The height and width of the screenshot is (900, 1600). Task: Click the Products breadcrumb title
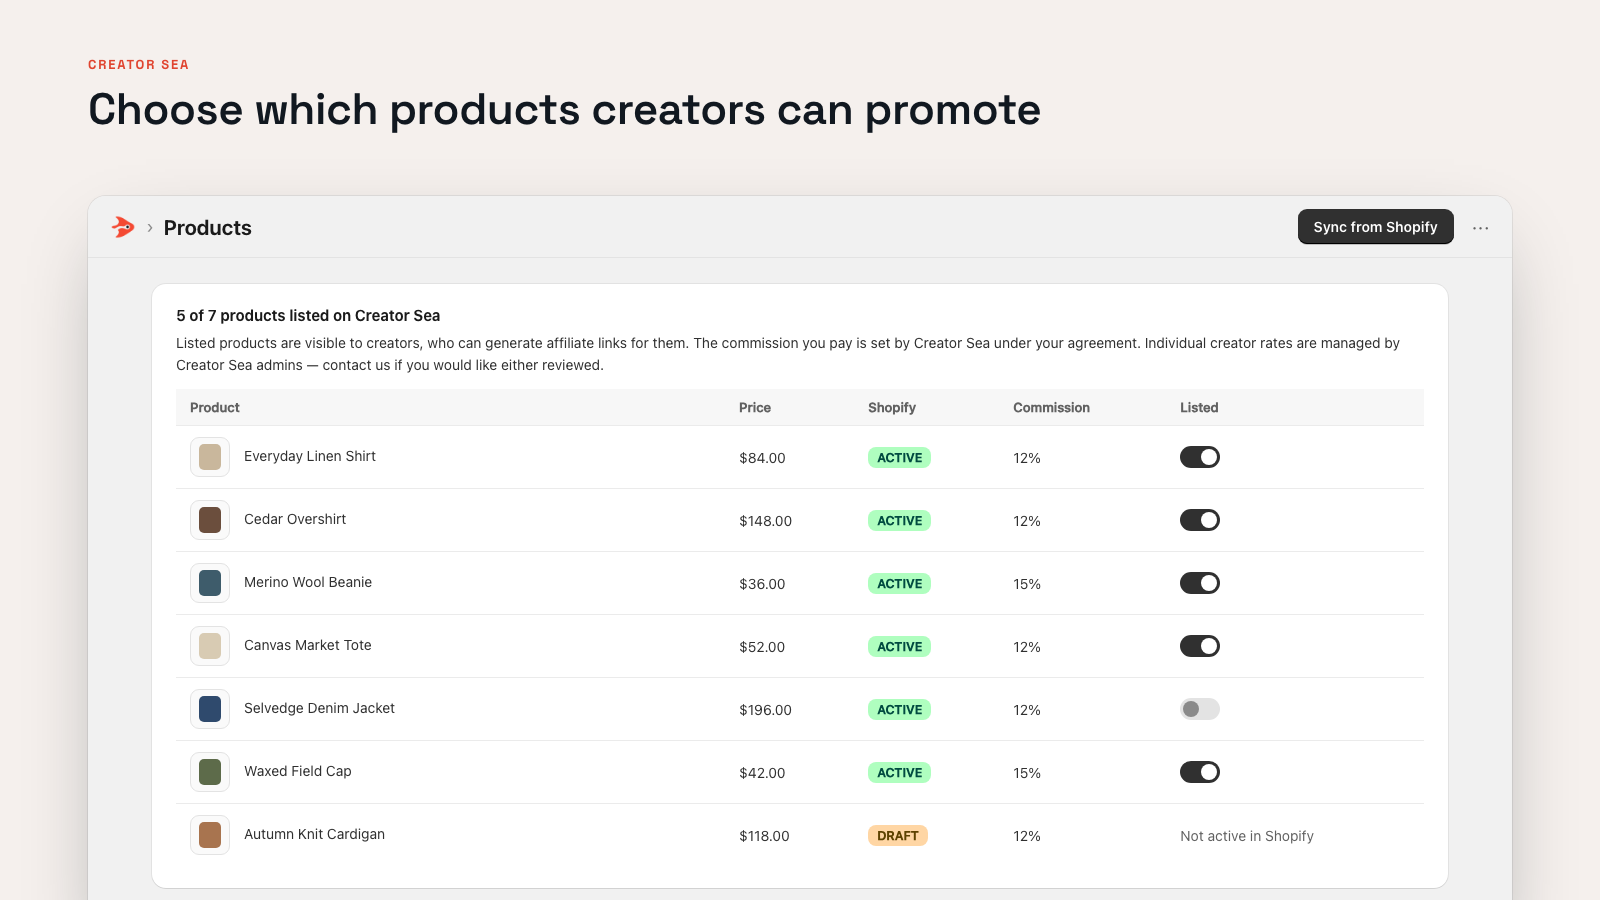click(x=208, y=228)
